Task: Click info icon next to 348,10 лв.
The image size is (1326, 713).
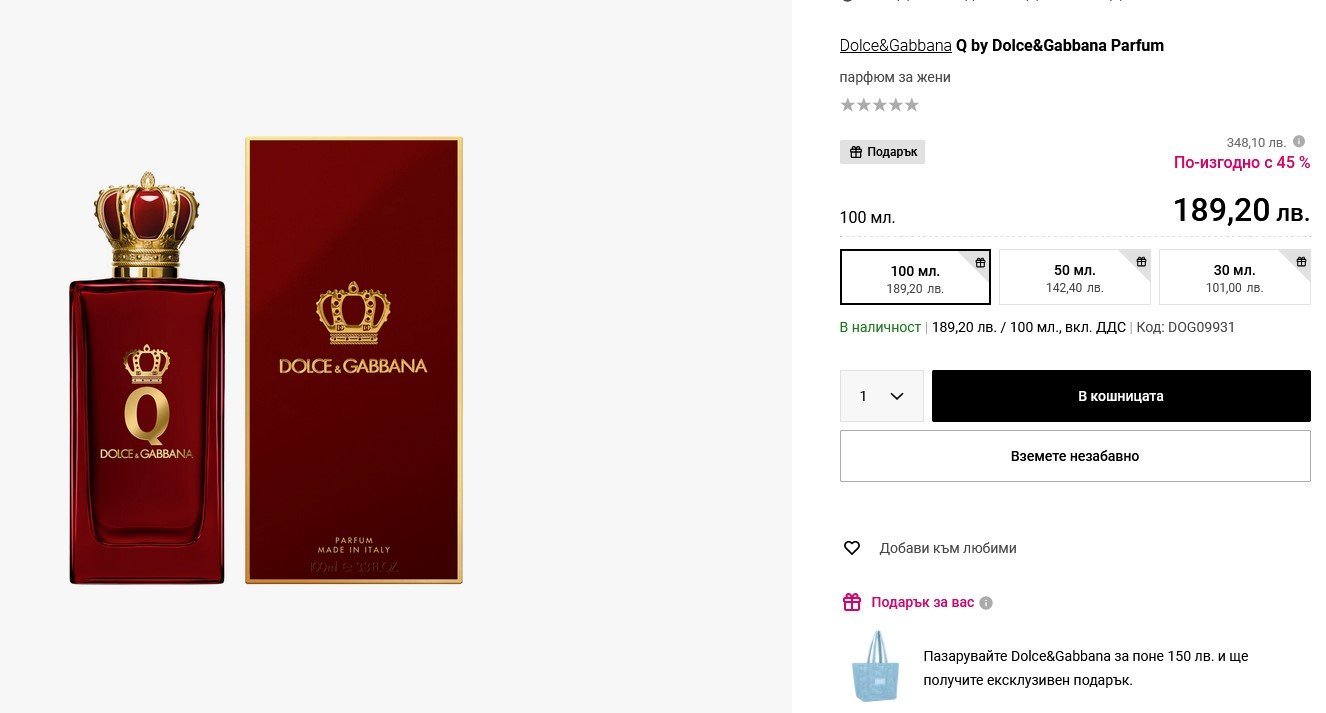Action: (x=1299, y=142)
